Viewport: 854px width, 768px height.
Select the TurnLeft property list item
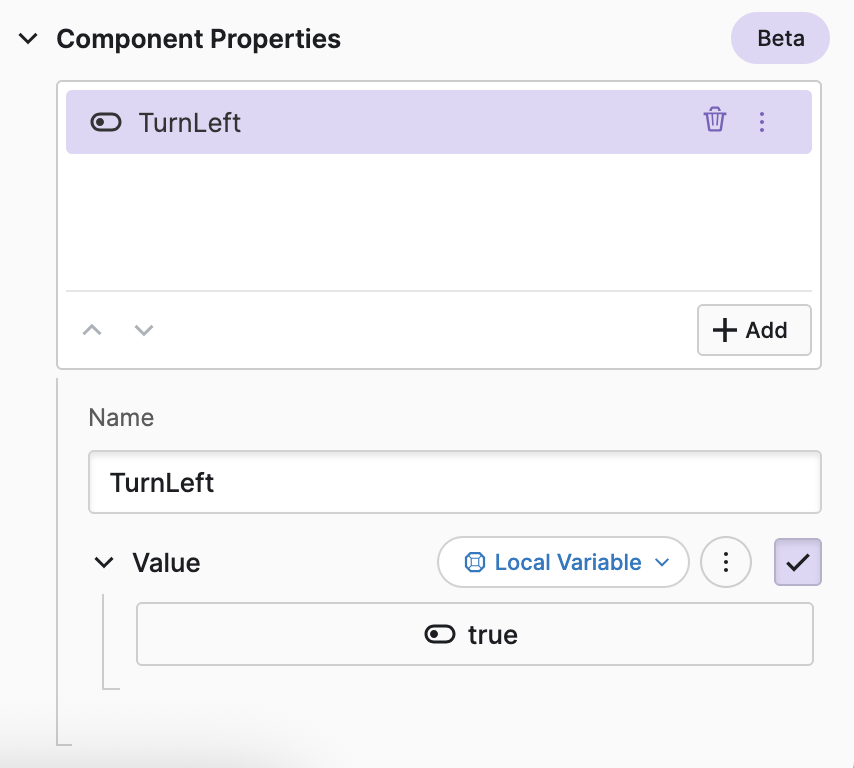click(x=400, y=122)
